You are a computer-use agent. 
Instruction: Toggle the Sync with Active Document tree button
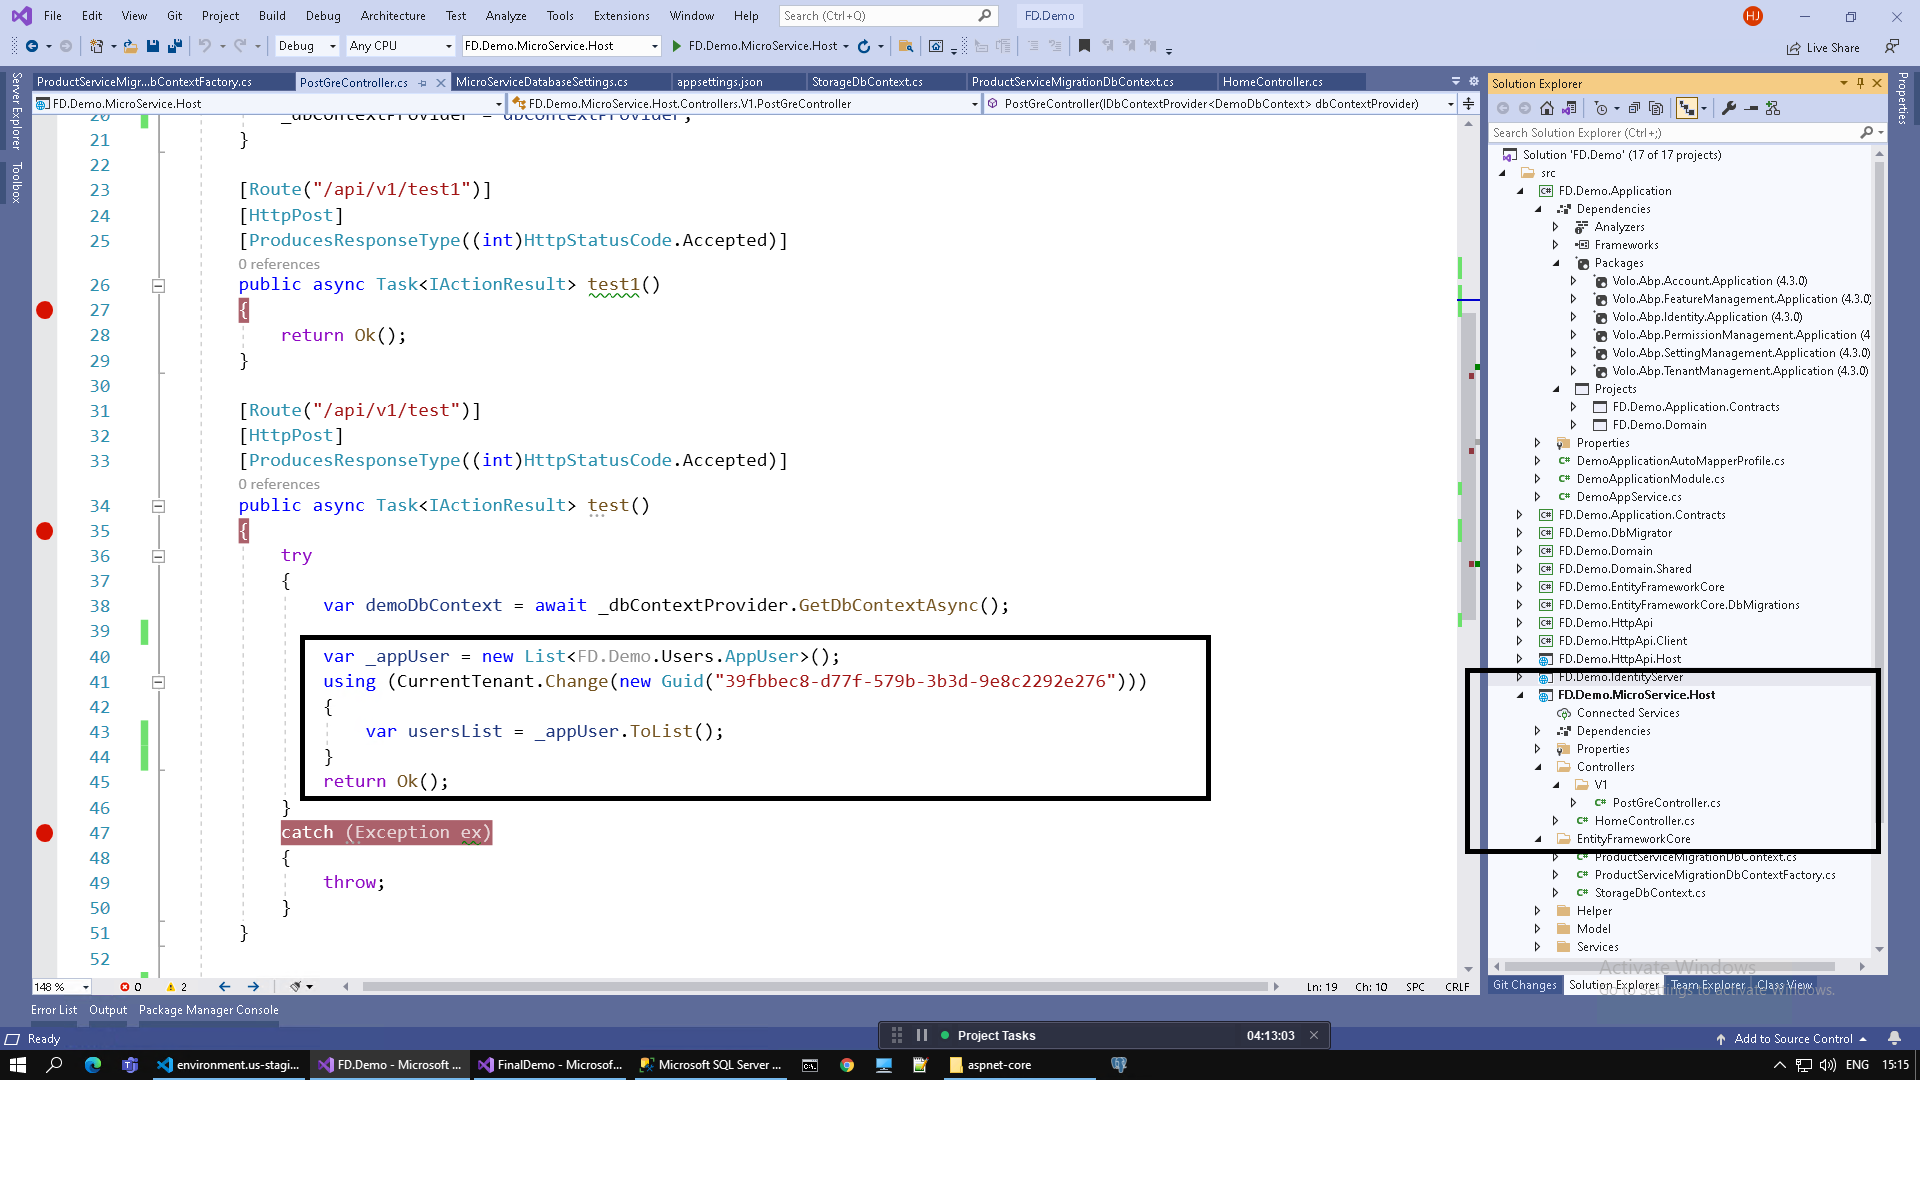click(1686, 108)
